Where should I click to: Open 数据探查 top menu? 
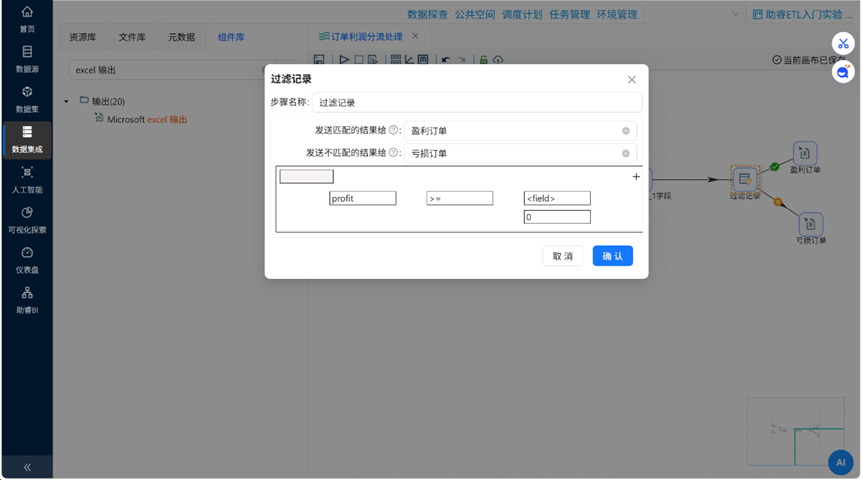pyautogui.click(x=428, y=14)
